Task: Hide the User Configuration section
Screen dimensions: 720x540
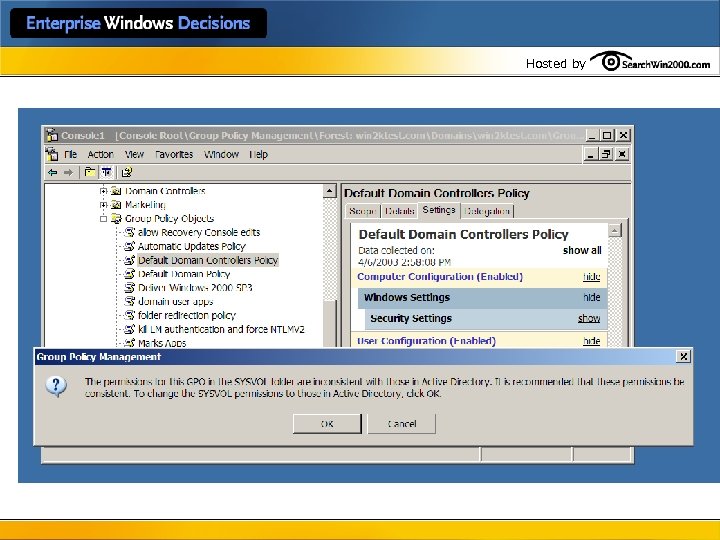Action: [591, 341]
